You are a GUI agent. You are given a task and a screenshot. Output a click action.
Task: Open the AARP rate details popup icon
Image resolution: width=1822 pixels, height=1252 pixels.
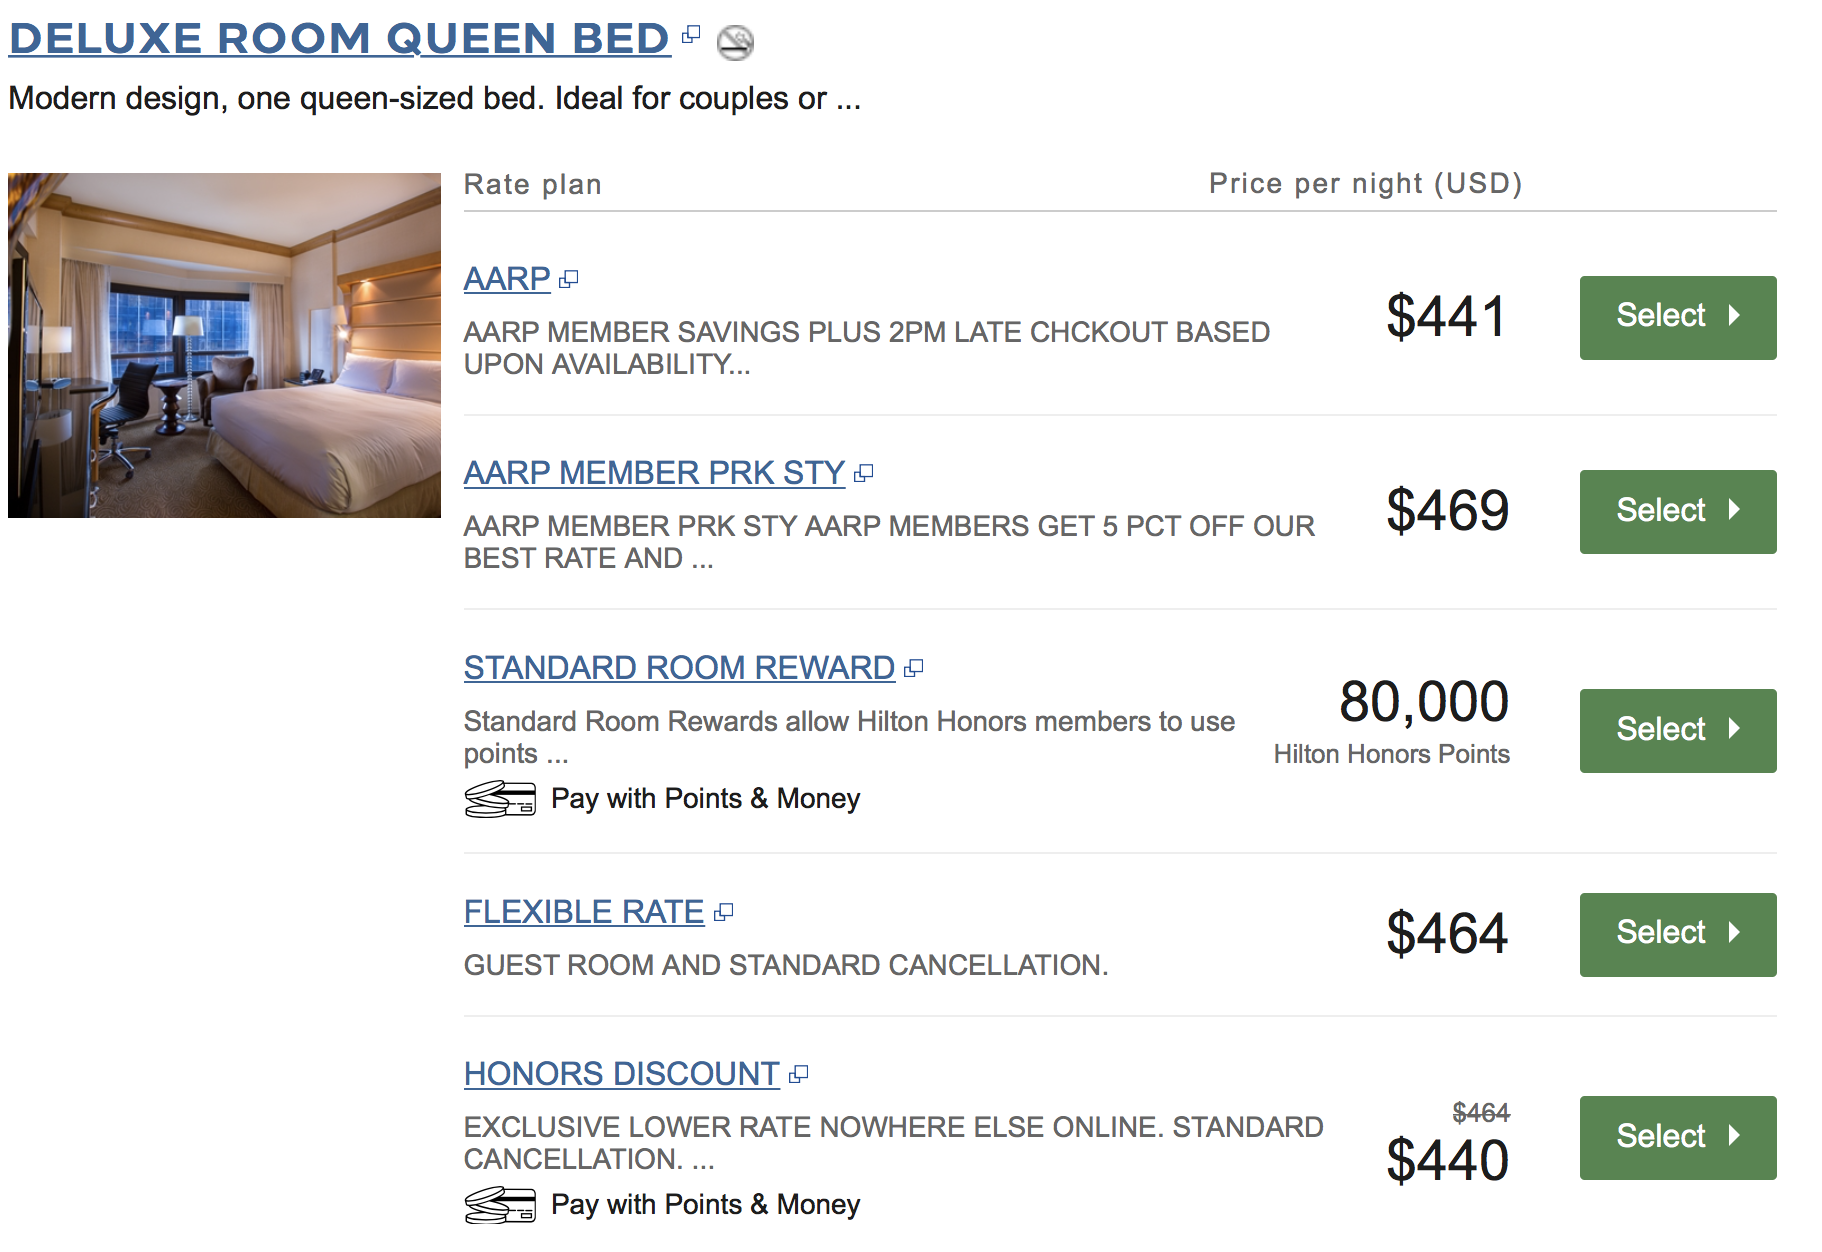[570, 280]
